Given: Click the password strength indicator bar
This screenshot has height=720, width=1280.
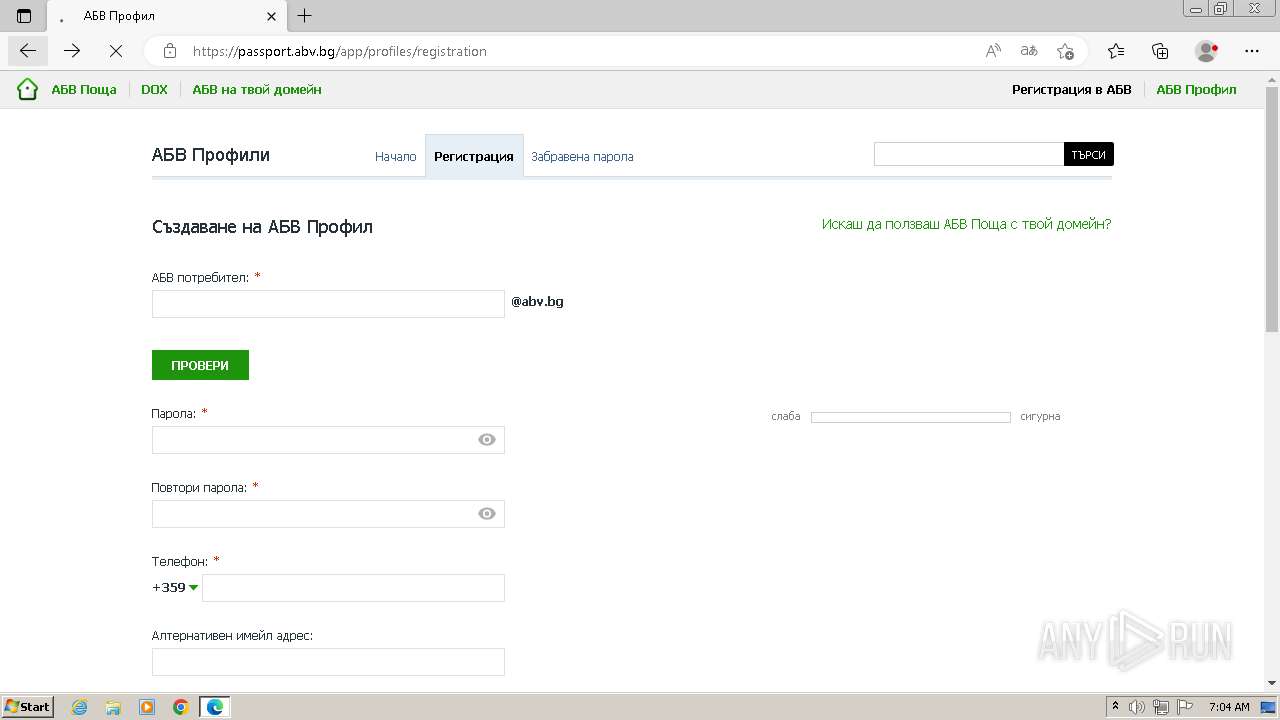Looking at the screenshot, I should (x=911, y=417).
